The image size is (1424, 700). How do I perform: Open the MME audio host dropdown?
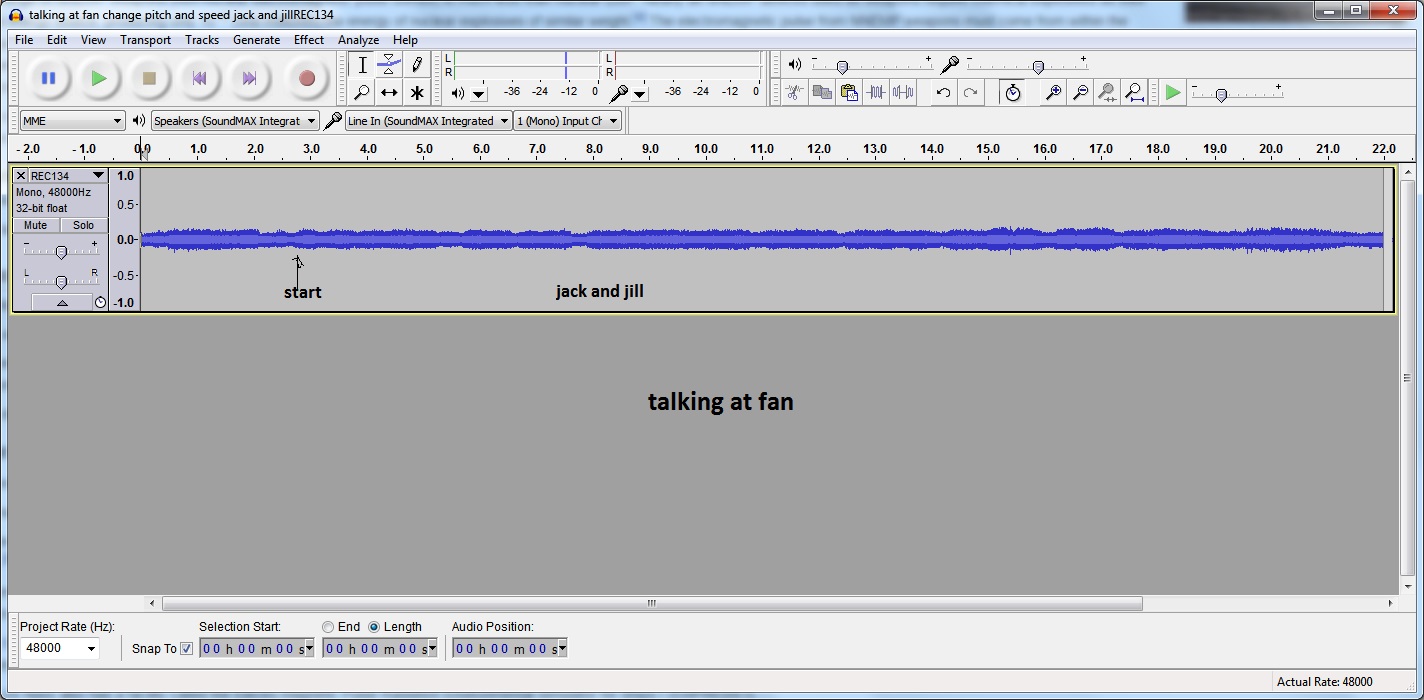click(72, 121)
